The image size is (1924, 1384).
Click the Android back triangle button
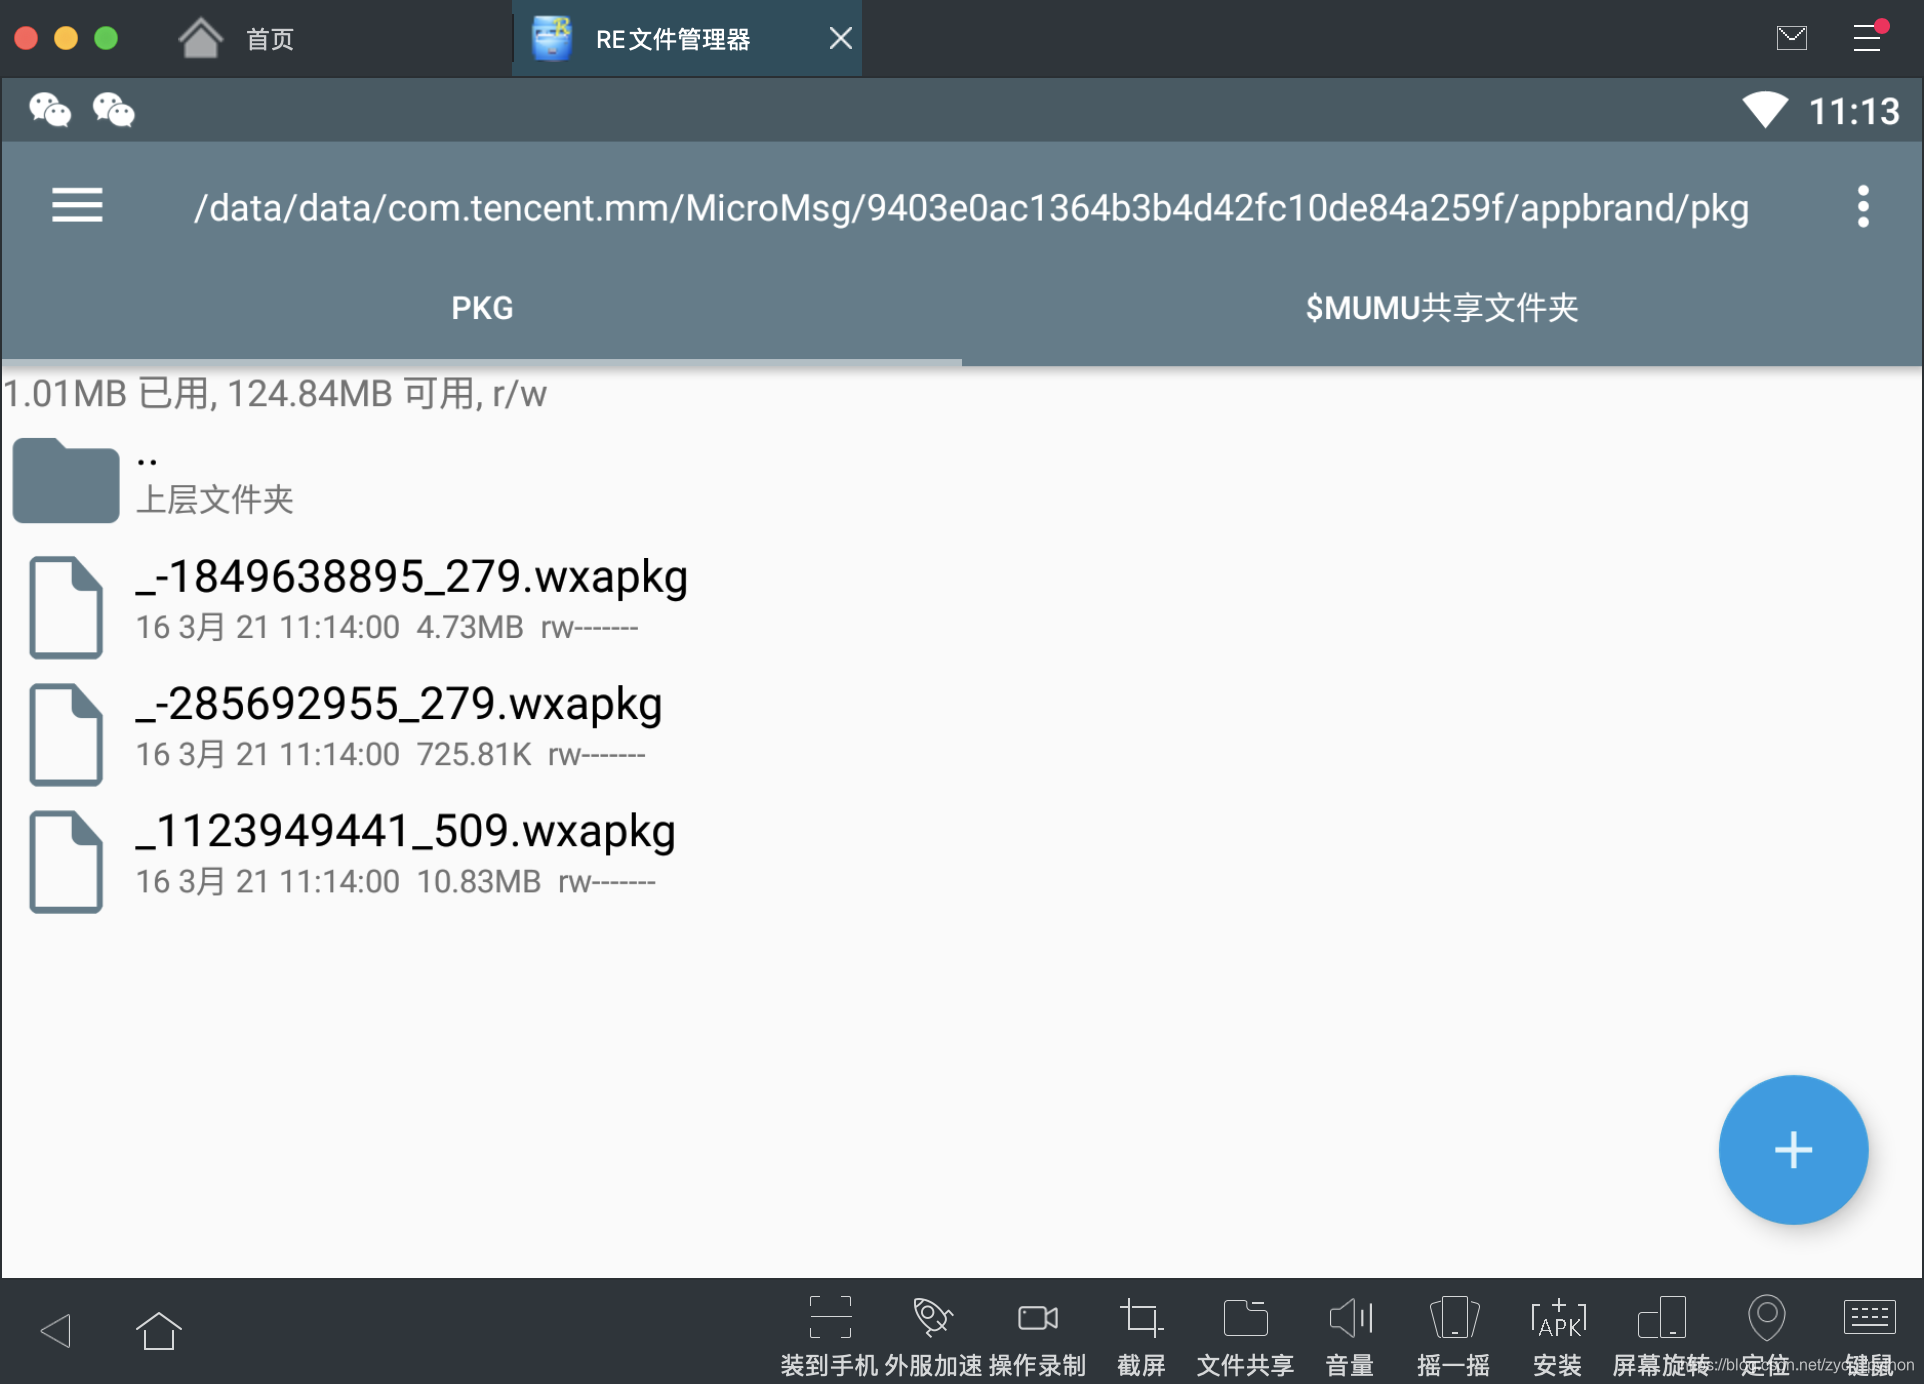point(56,1331)
